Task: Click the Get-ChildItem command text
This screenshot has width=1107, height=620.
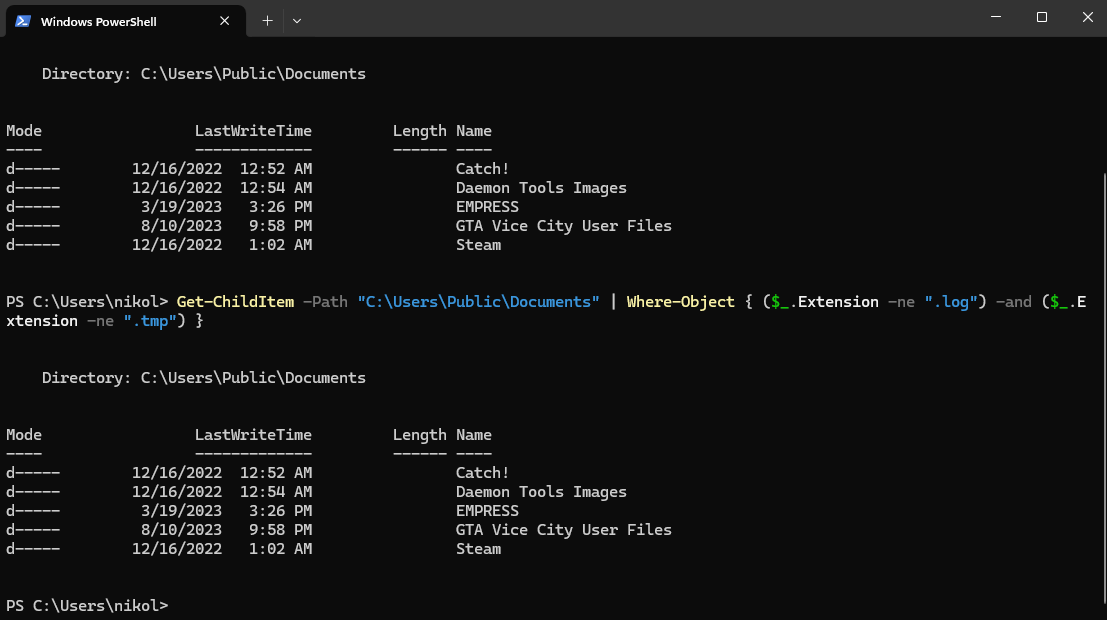Action: [x=235, y=302]
